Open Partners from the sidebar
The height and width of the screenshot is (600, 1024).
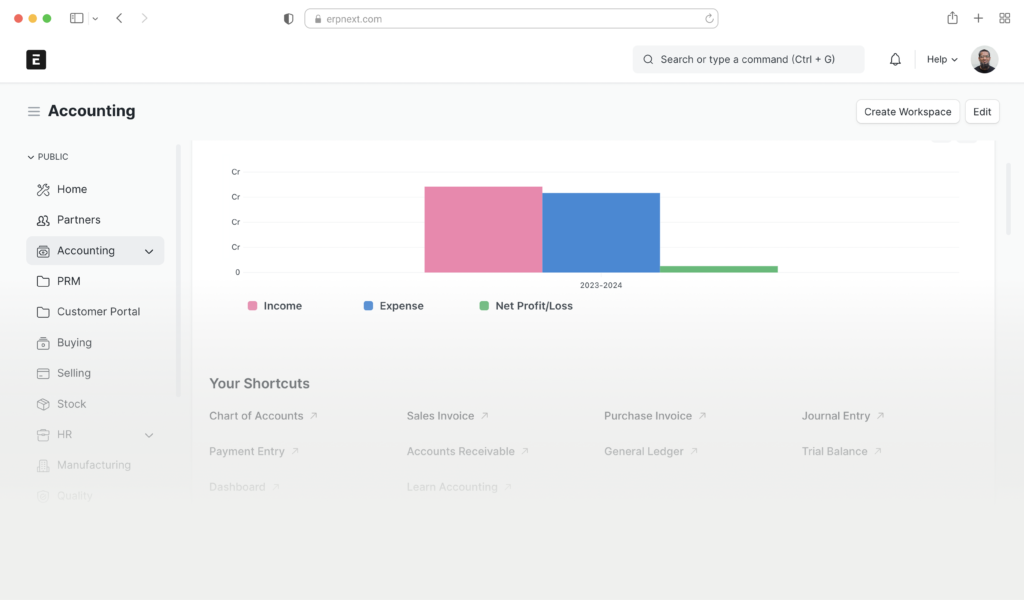pyautogui.click(x=78, y=220)
